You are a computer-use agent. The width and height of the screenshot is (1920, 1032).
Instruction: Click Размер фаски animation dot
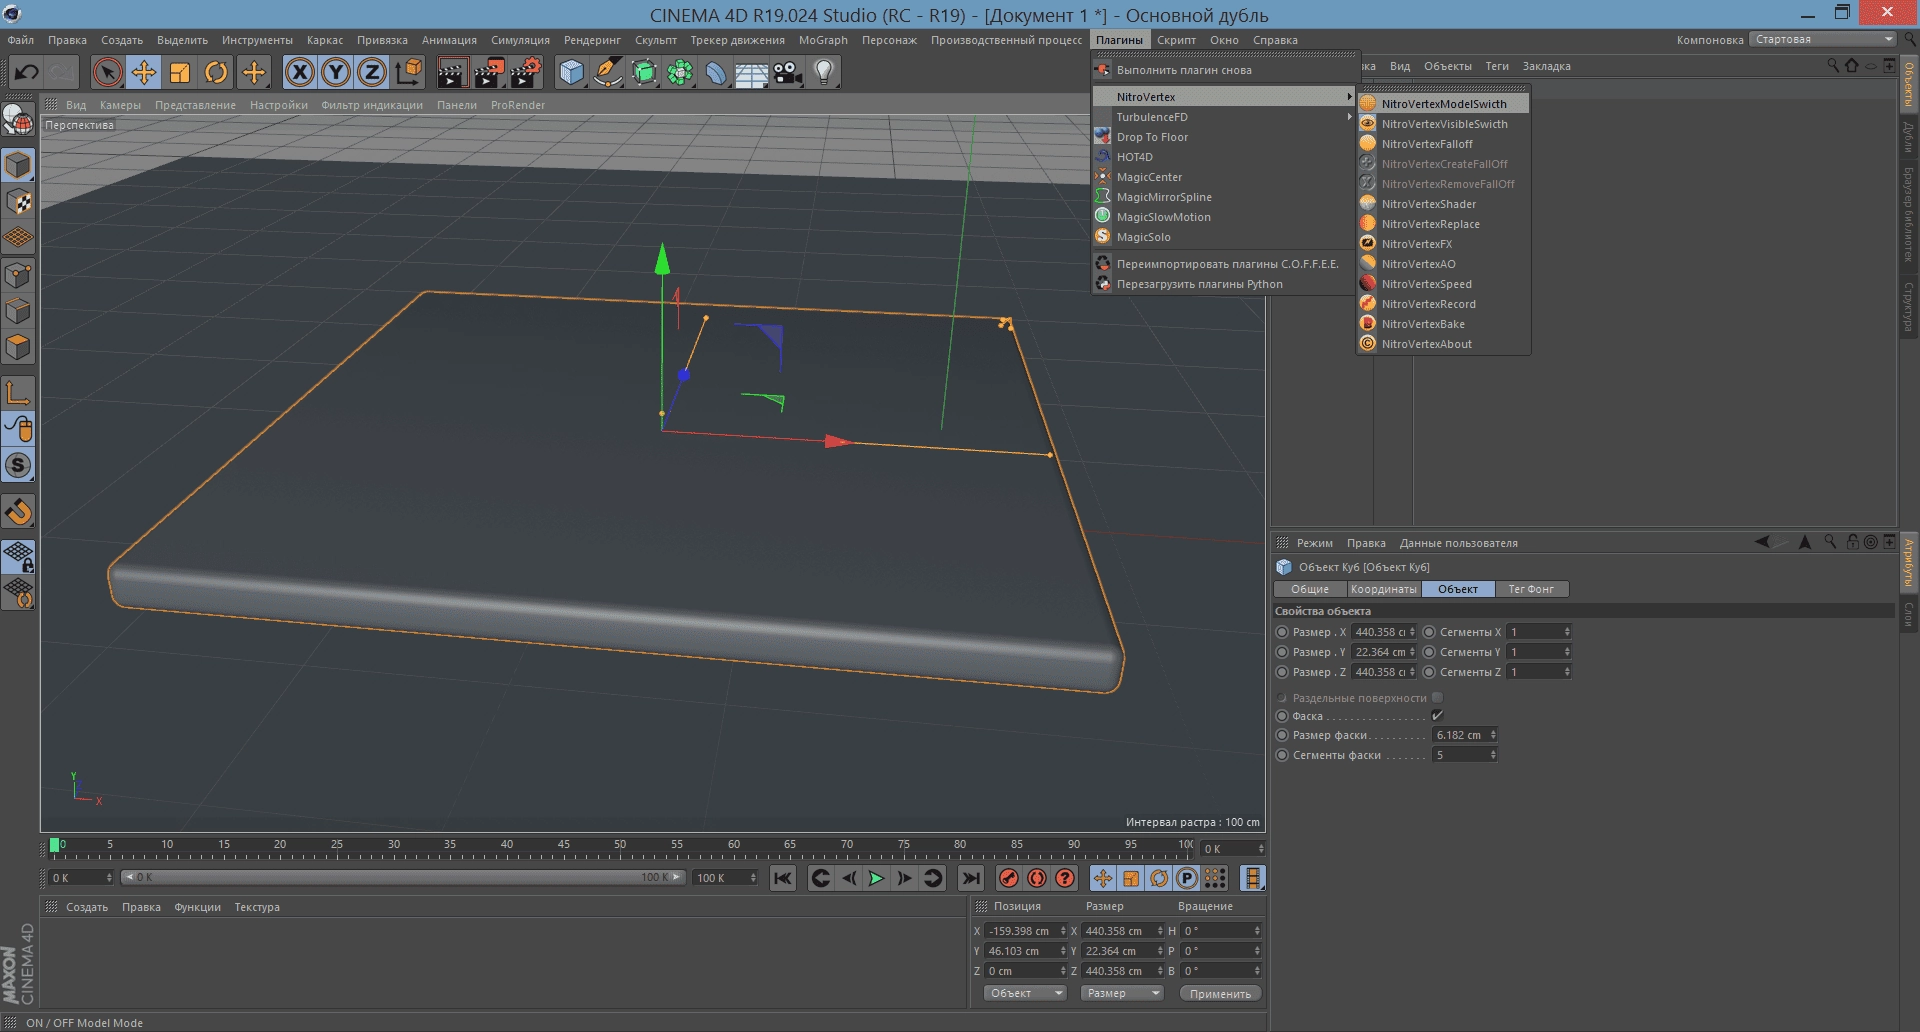point(1282,735)
